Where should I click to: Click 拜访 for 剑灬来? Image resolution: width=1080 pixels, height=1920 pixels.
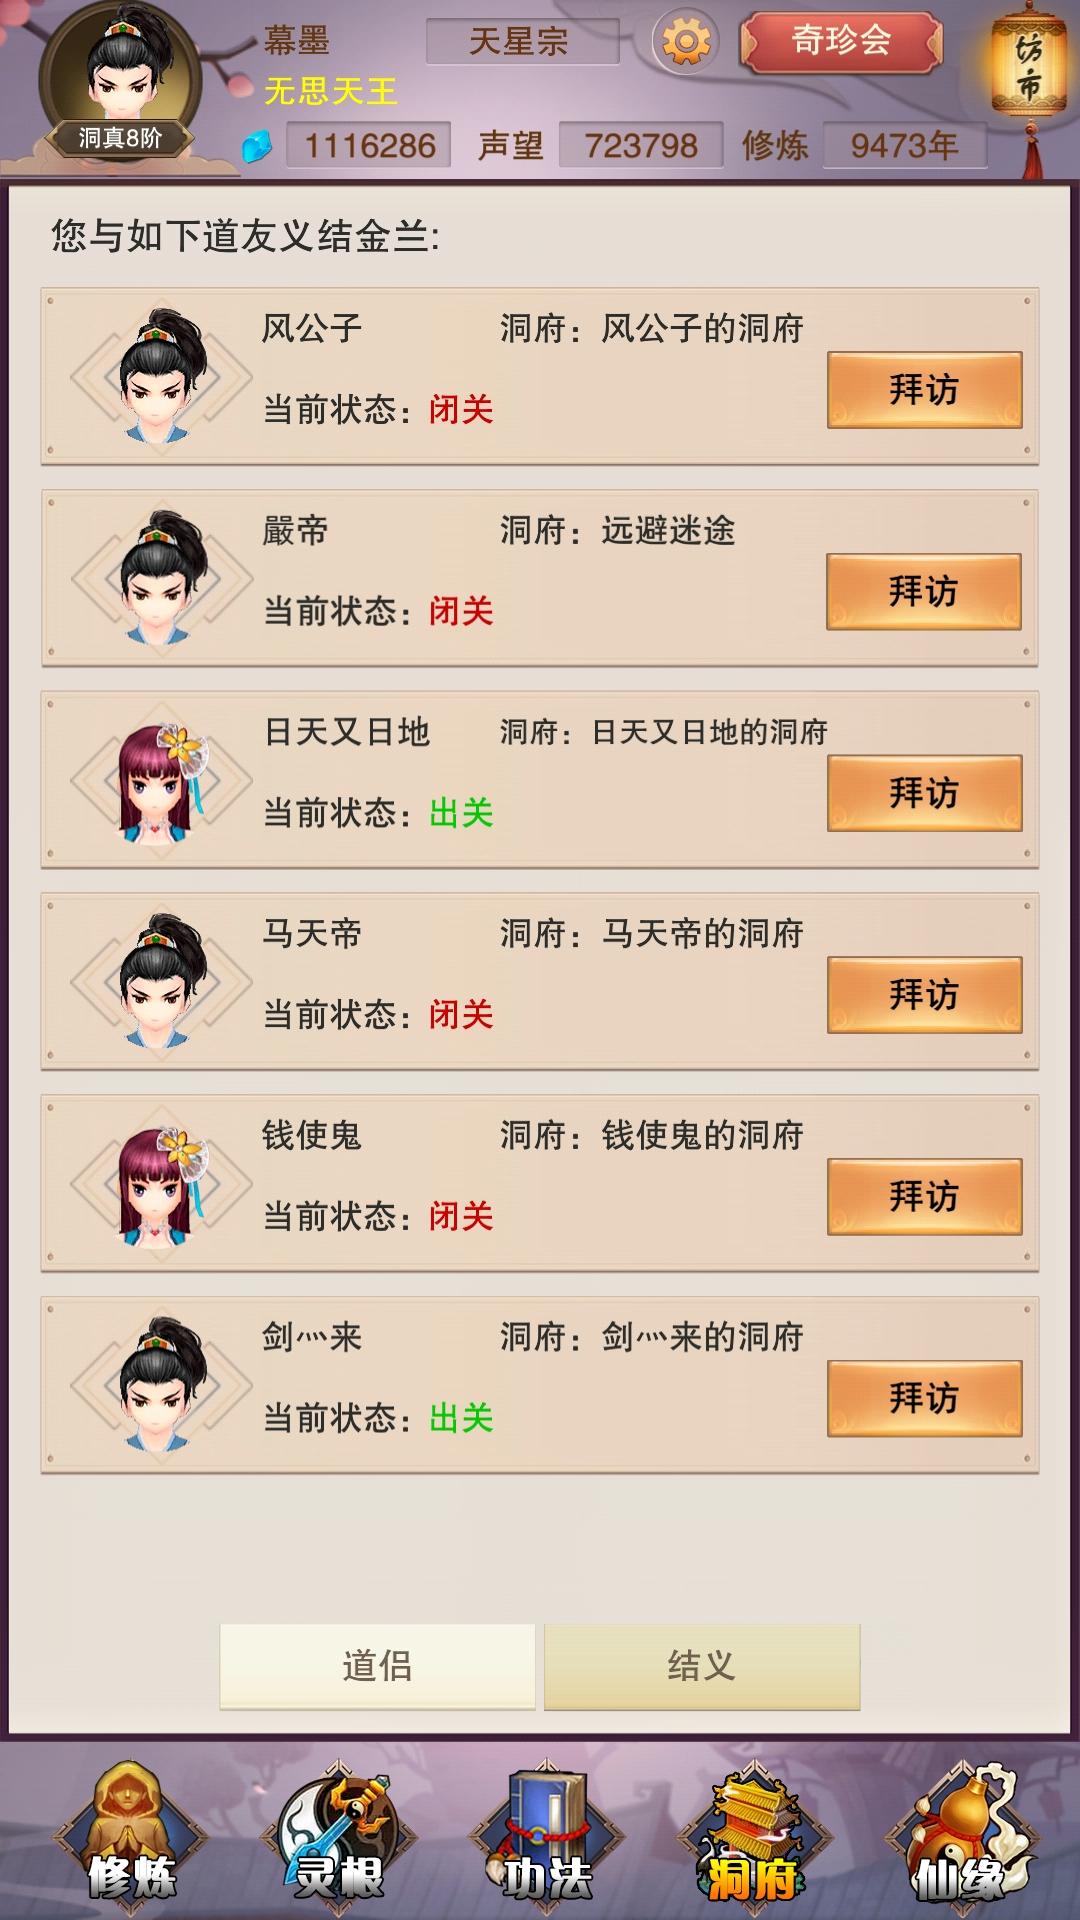pyautogui.click(x=924, y=1398)
